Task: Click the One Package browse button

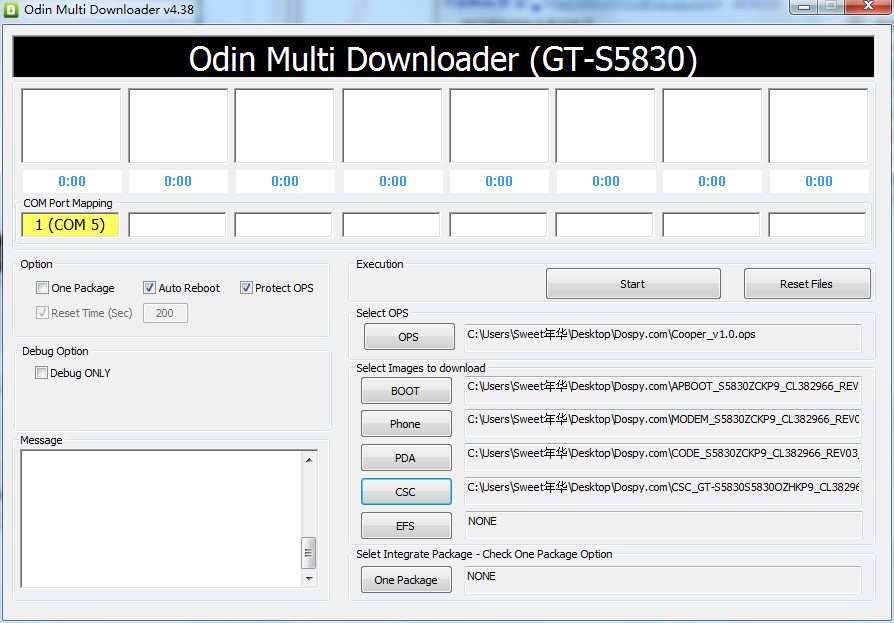Action: pos(406,580)
